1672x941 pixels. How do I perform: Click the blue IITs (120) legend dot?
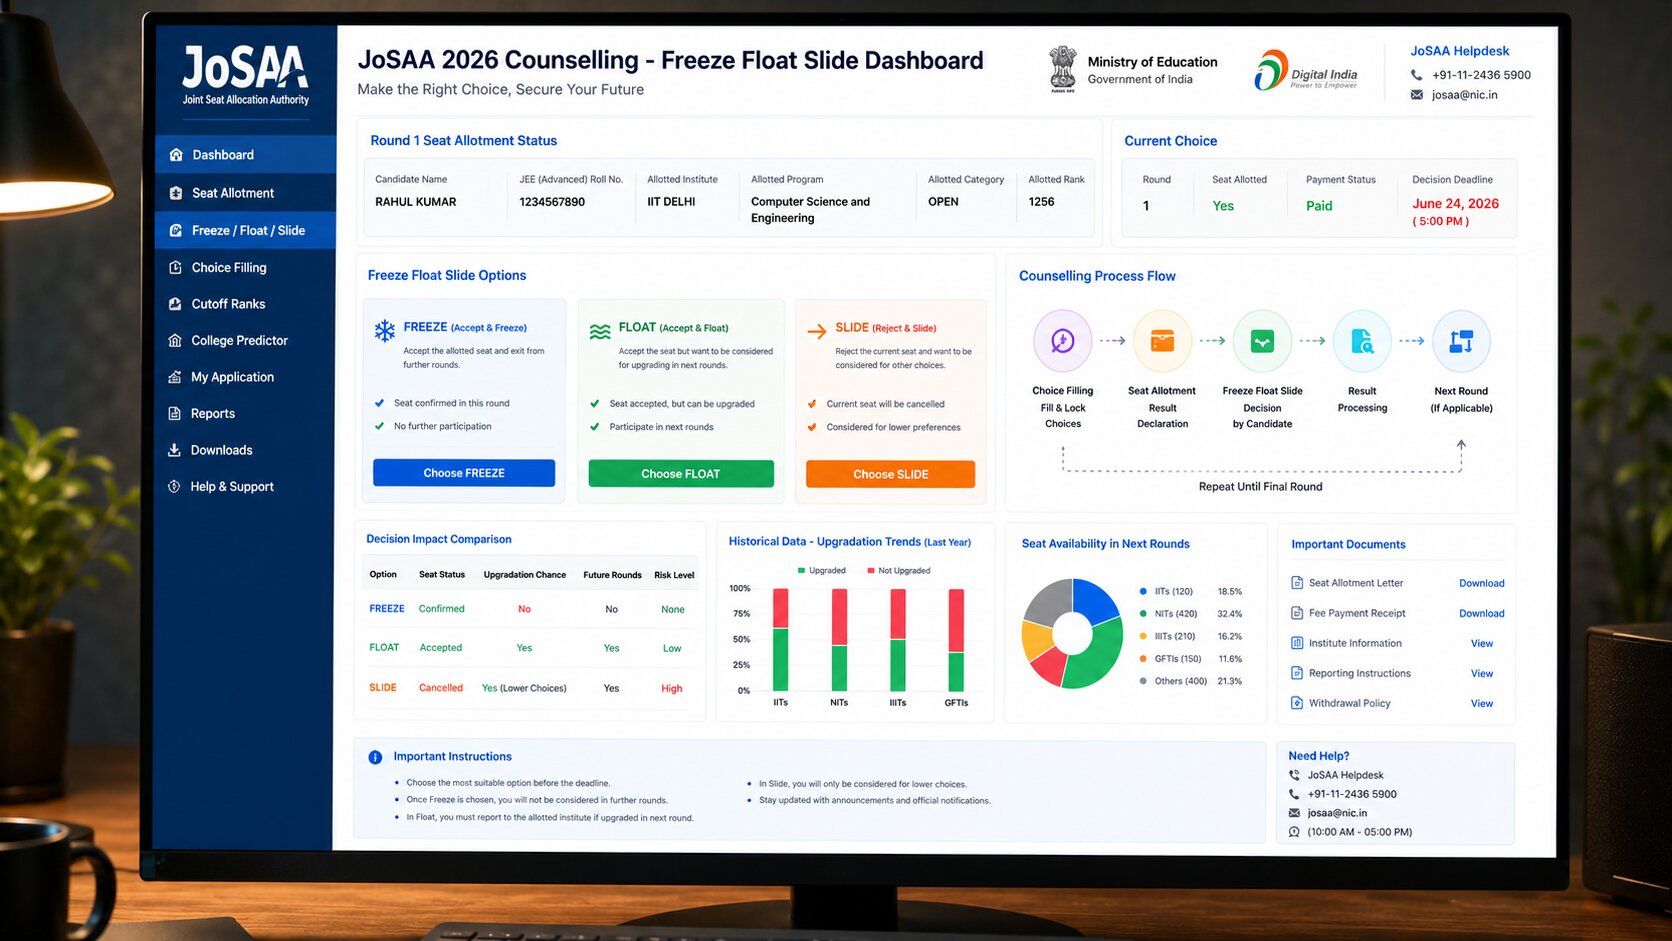coord(1143,591)
